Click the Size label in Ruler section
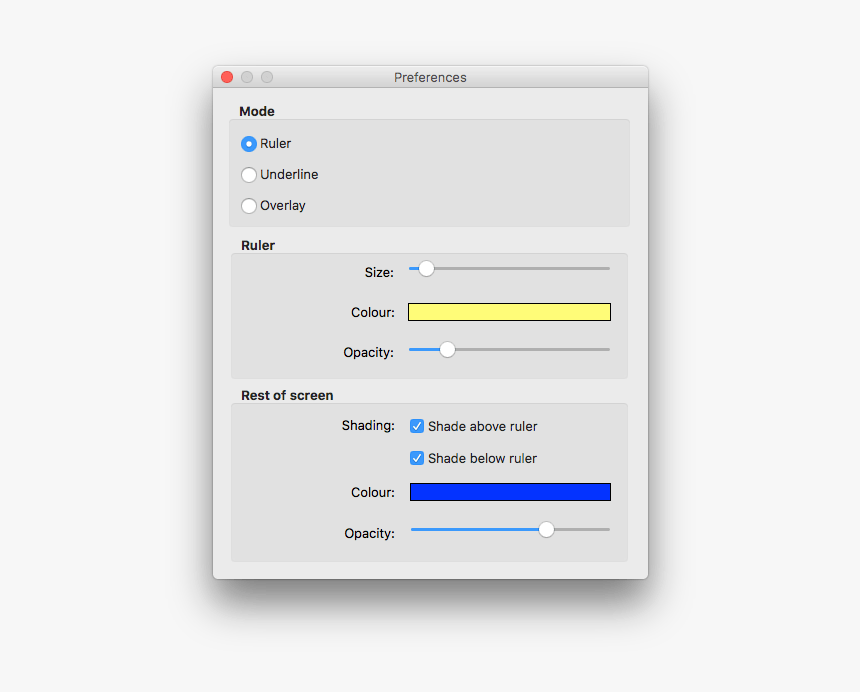 [x=379, y=272]
